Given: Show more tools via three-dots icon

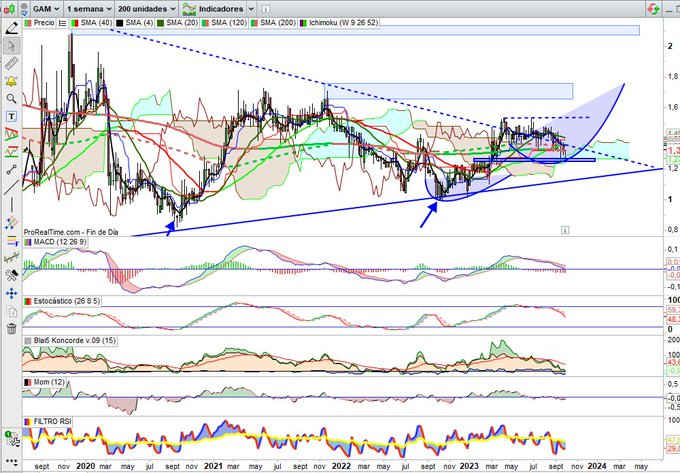Looking at the screenshot, I should click(x=12, y=462).
